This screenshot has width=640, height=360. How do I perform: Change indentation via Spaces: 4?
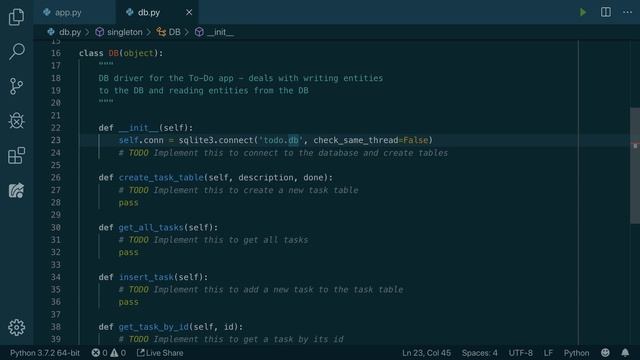(x=480, y=353)
